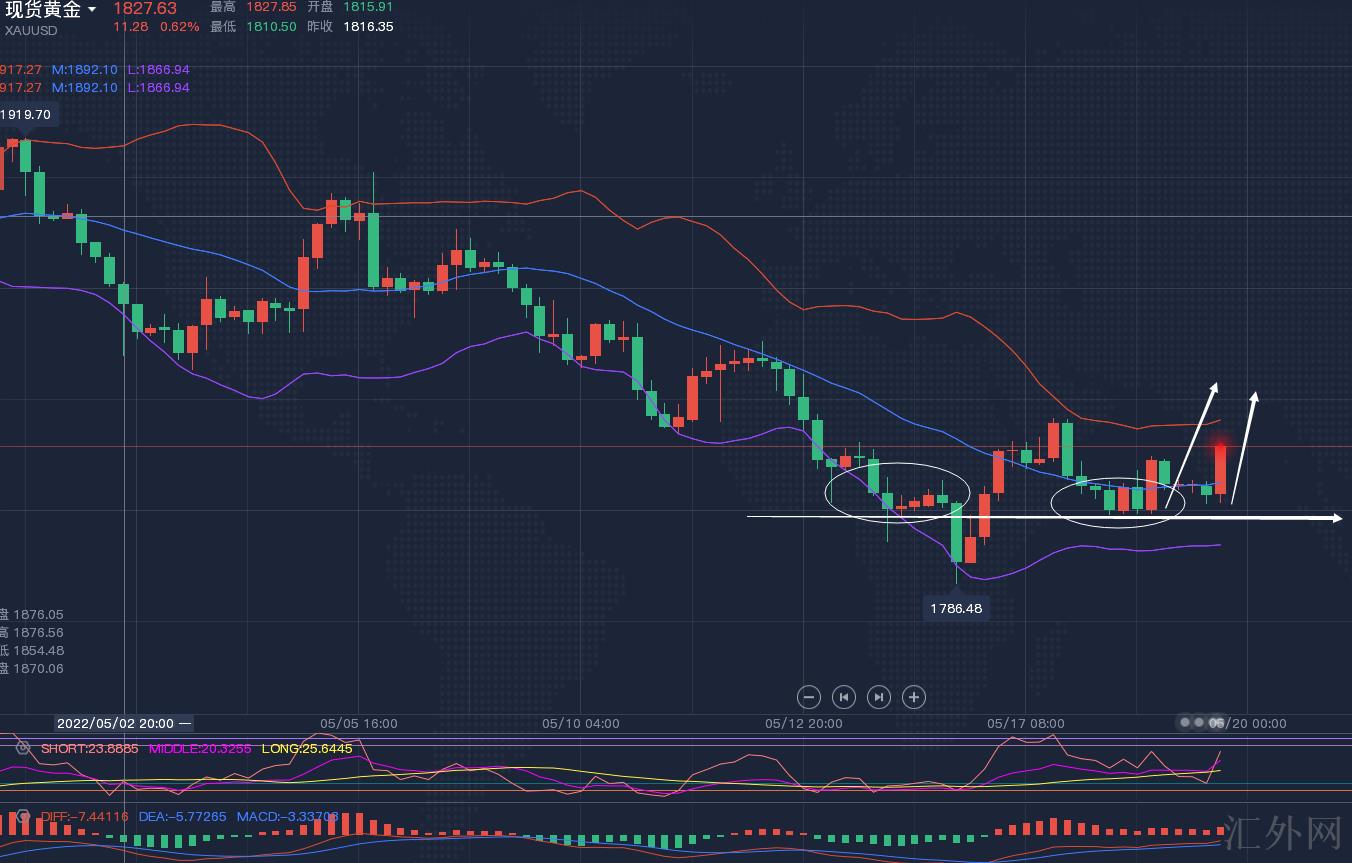Image resolution: width=1352 pixels, height=863 pixels.
Task: Select the 1919.70 high price label
Action: pos(26,114)
